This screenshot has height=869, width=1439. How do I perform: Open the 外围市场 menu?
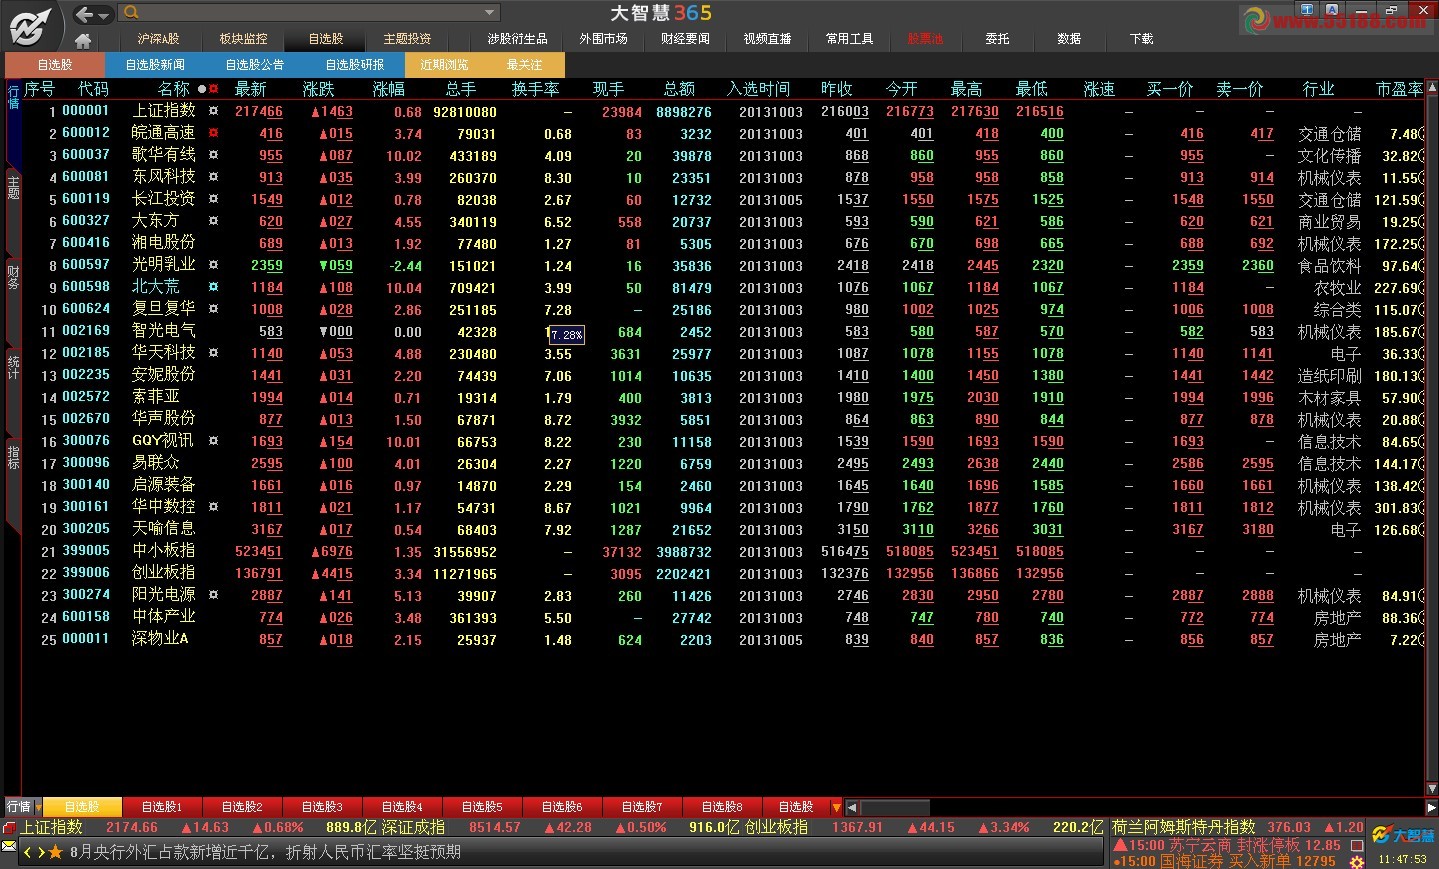click(x=603, y=39)
